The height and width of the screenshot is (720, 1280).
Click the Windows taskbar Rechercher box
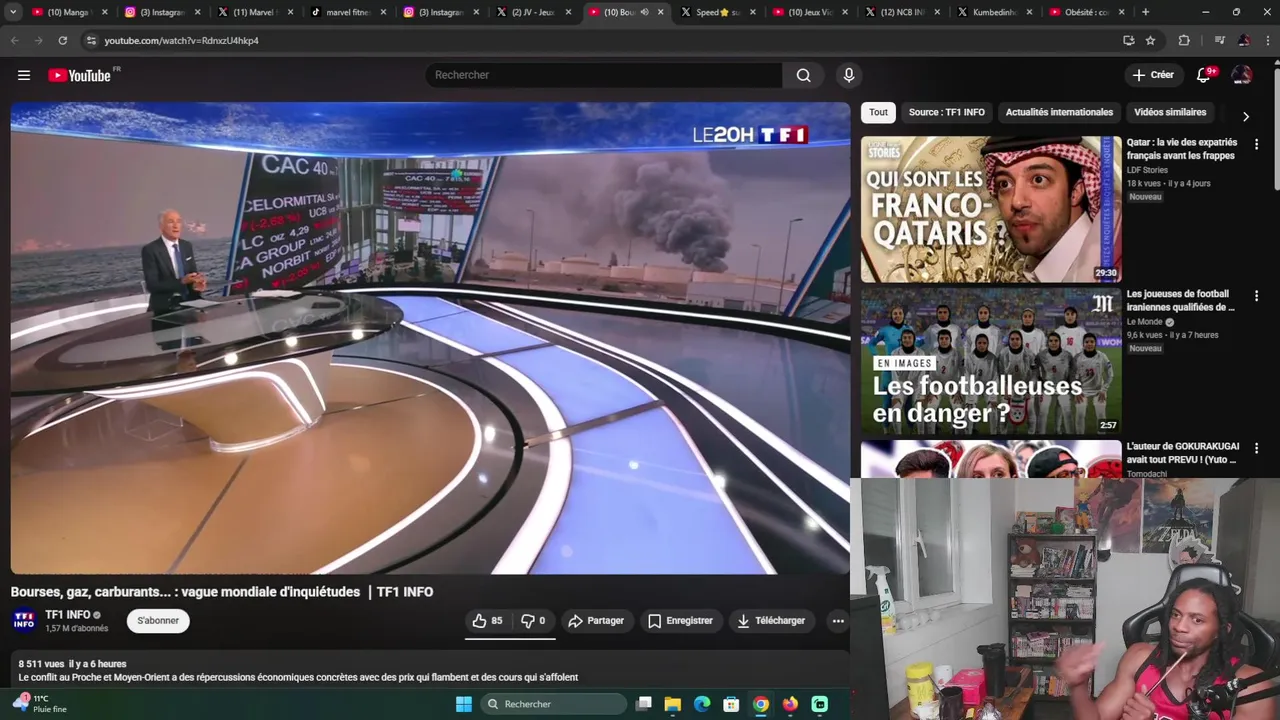(x=554, y=704)
